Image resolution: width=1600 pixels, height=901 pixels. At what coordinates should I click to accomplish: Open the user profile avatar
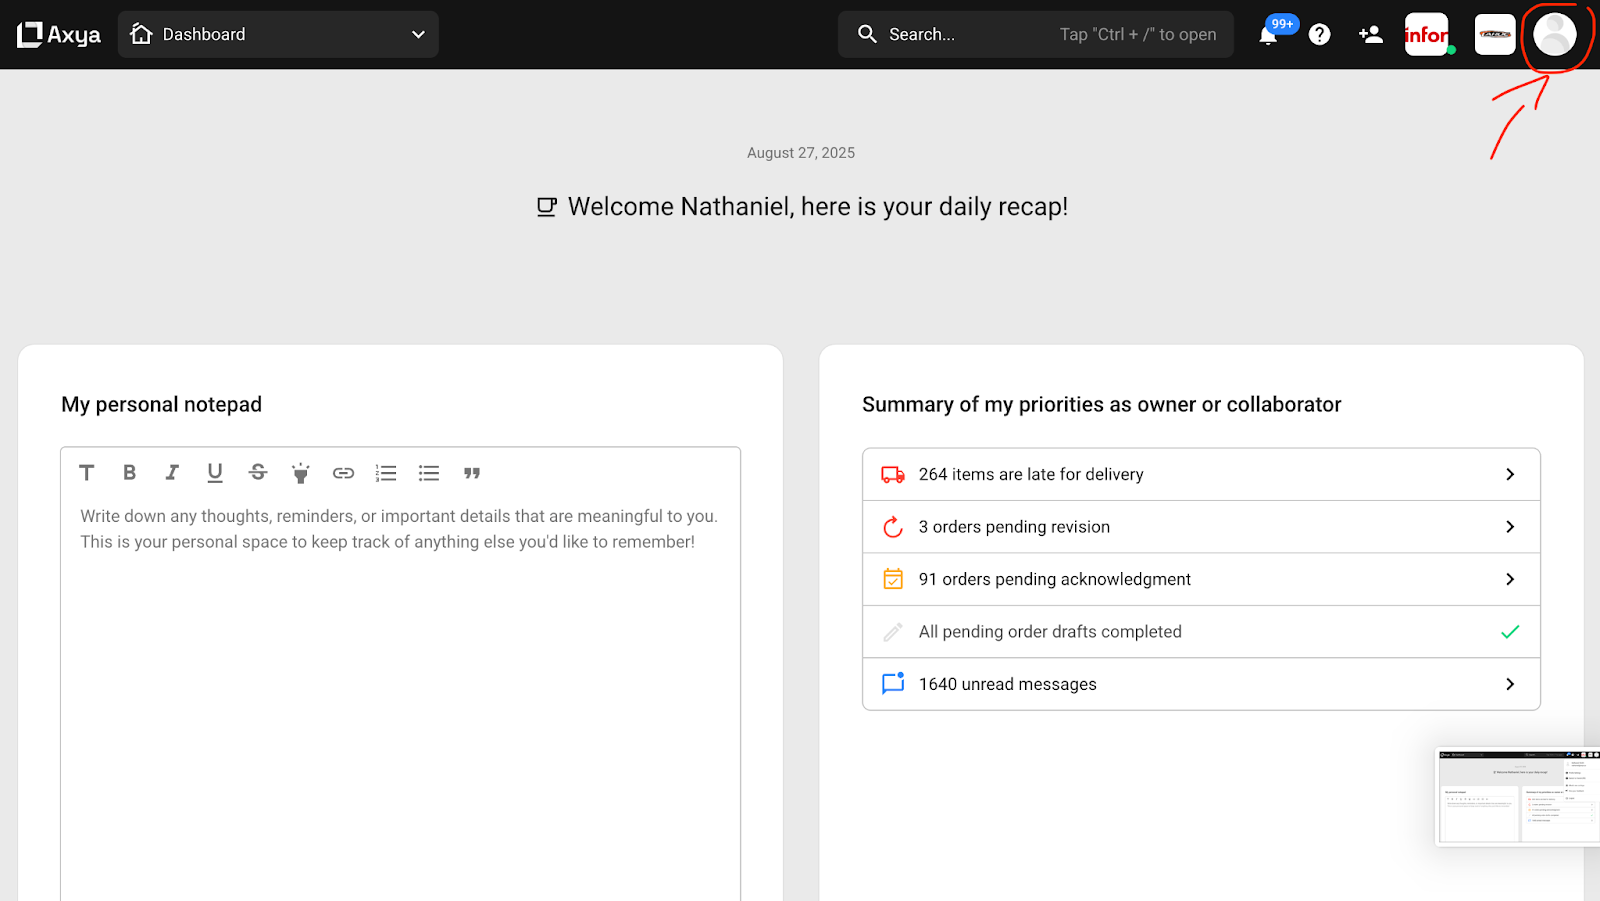coord(1554,35)
